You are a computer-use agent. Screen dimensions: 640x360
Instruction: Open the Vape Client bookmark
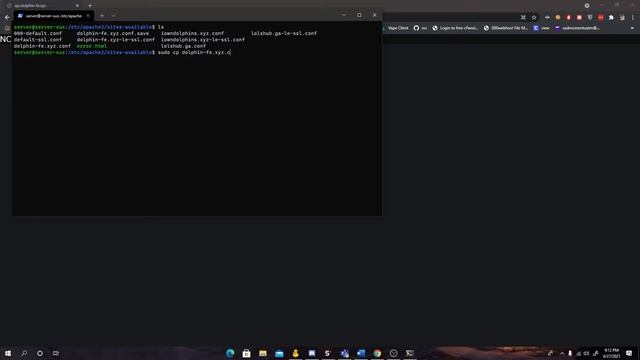pos(397,28)
